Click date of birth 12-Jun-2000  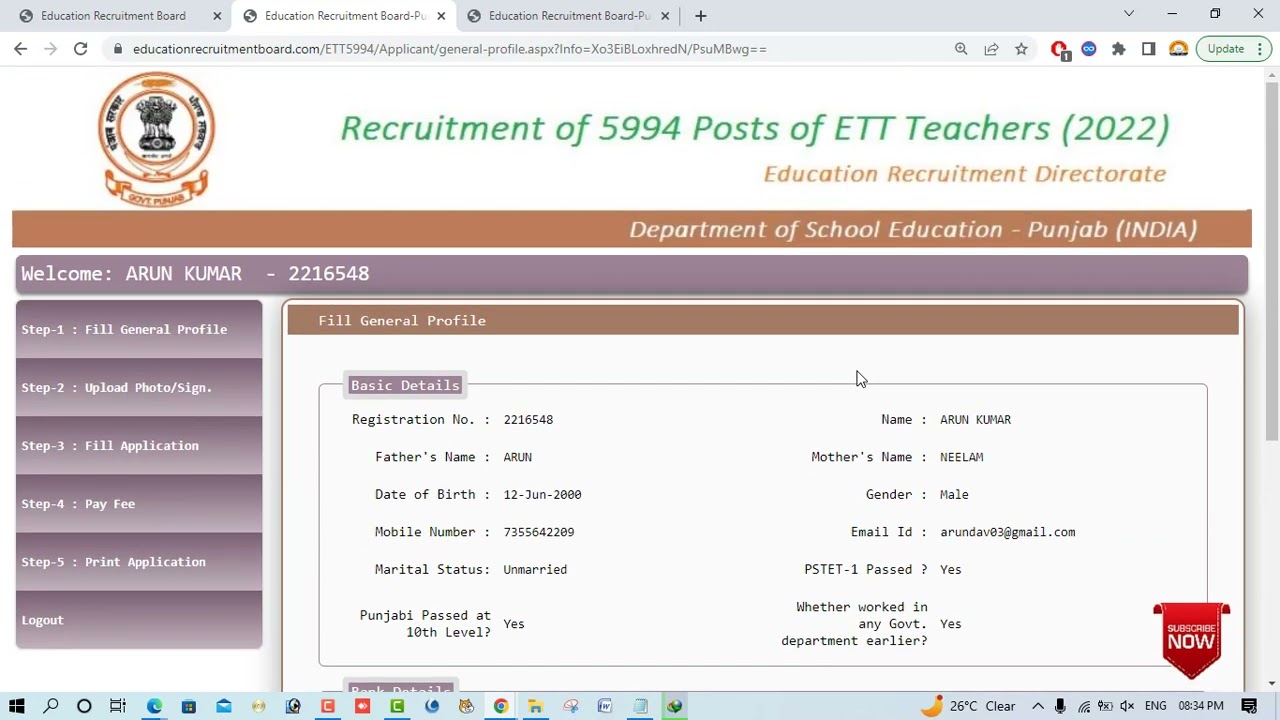point(542,495)
